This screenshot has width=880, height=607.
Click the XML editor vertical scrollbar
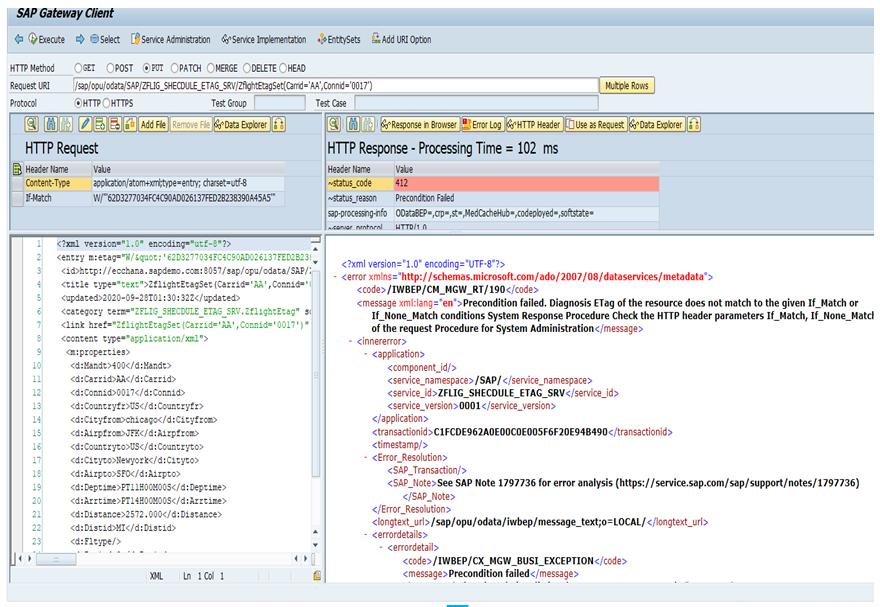[x=315, y=373]
